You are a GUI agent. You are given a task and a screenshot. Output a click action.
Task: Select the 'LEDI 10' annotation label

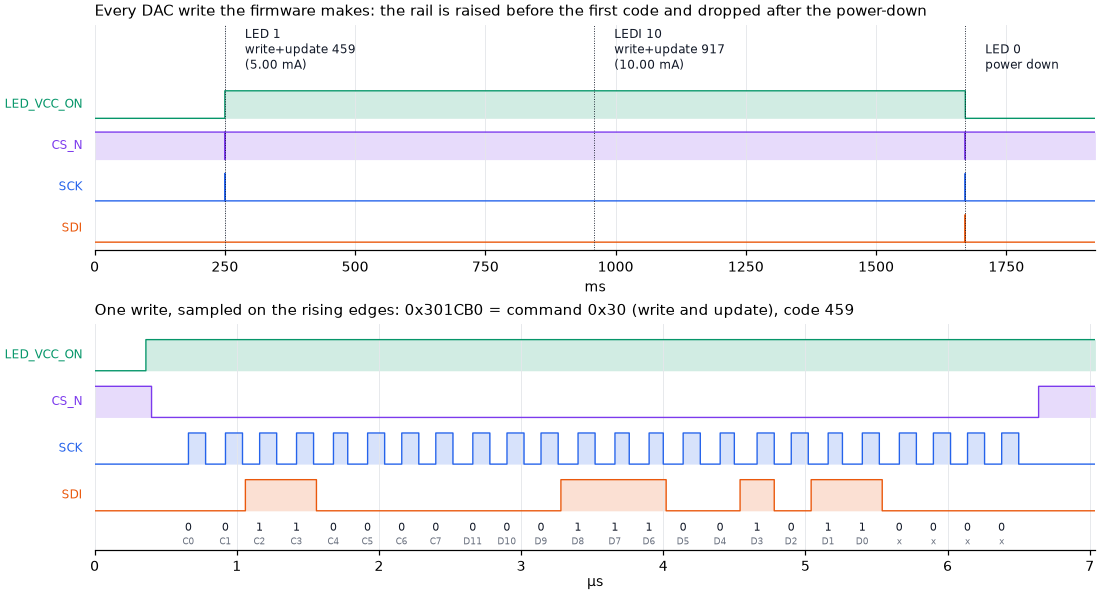[x=638, y=34]
